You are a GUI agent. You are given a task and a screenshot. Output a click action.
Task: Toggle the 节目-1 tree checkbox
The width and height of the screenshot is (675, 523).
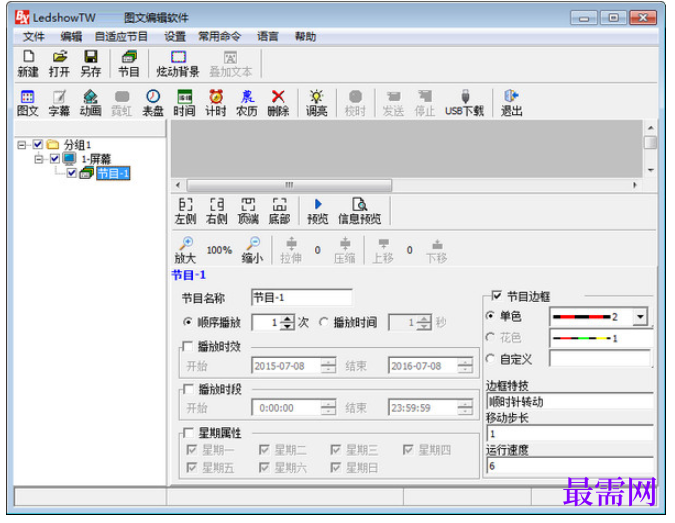tap(72, 173)
